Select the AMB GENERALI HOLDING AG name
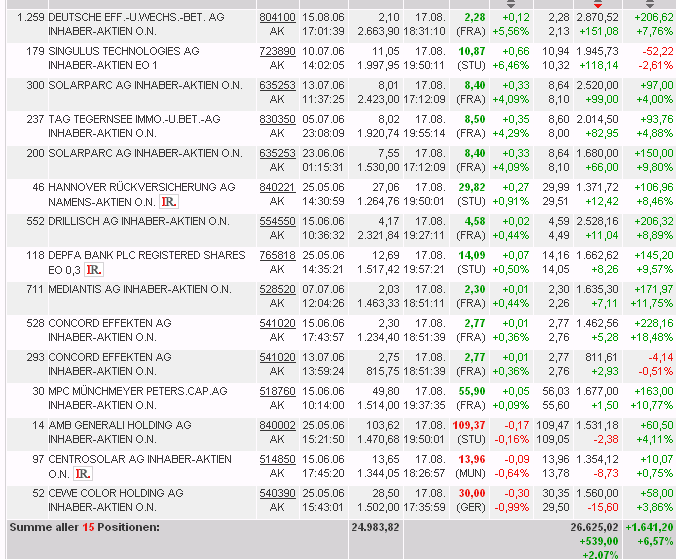 120,426
